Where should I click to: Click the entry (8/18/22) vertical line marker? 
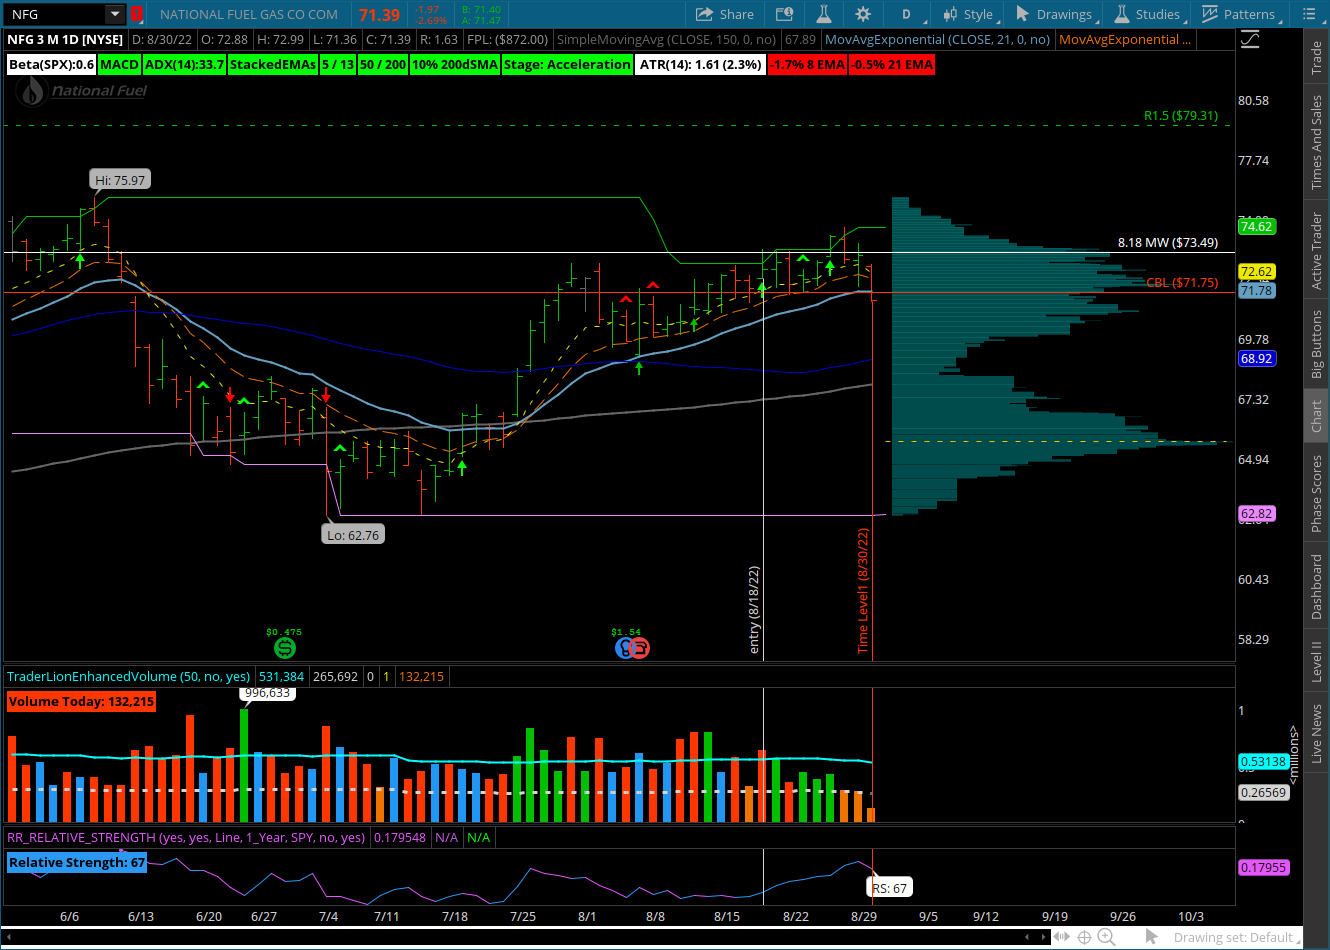tap(755, 610)
